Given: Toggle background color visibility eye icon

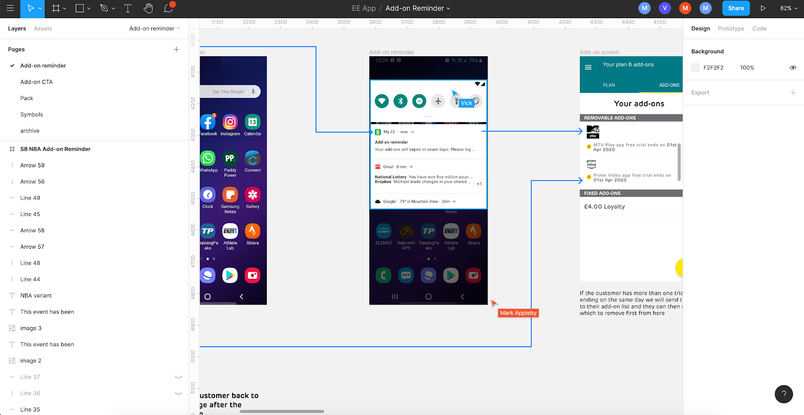Looking at the screenshot, I should [793, 68].
